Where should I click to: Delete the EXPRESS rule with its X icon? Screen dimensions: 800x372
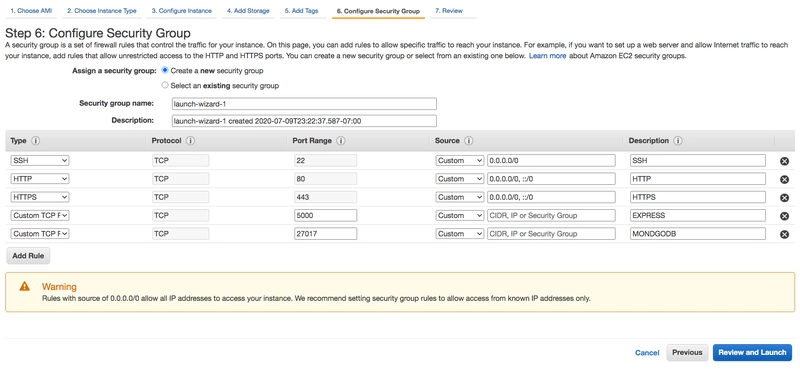pos(784,216)
